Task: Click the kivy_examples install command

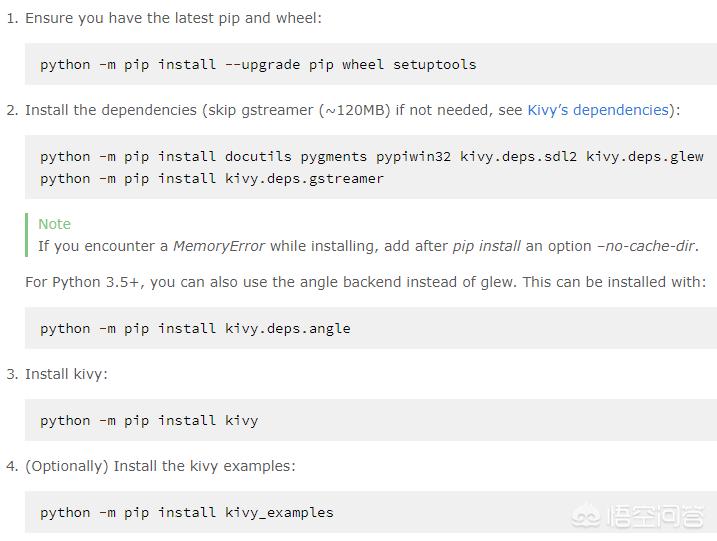Action: pos(187,512)
